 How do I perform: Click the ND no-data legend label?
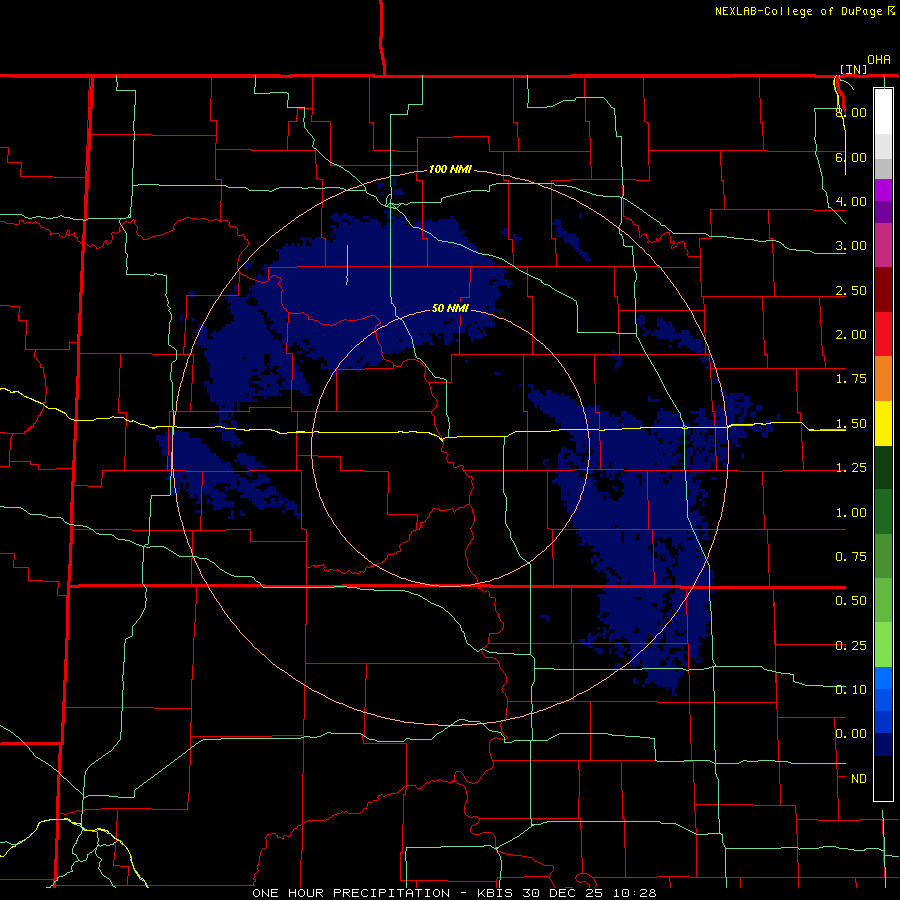coord(859,779)
